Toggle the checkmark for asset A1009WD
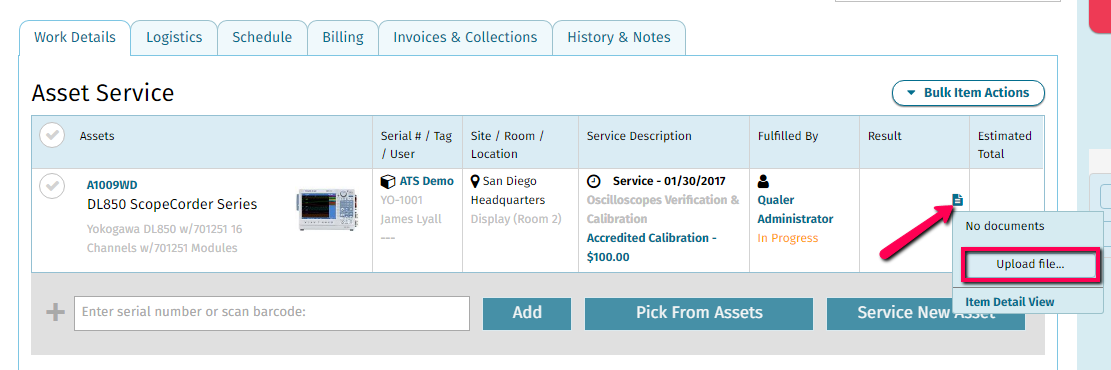Screen dimensions: 1111x370 pyautogui.click(x=50, y=186)
